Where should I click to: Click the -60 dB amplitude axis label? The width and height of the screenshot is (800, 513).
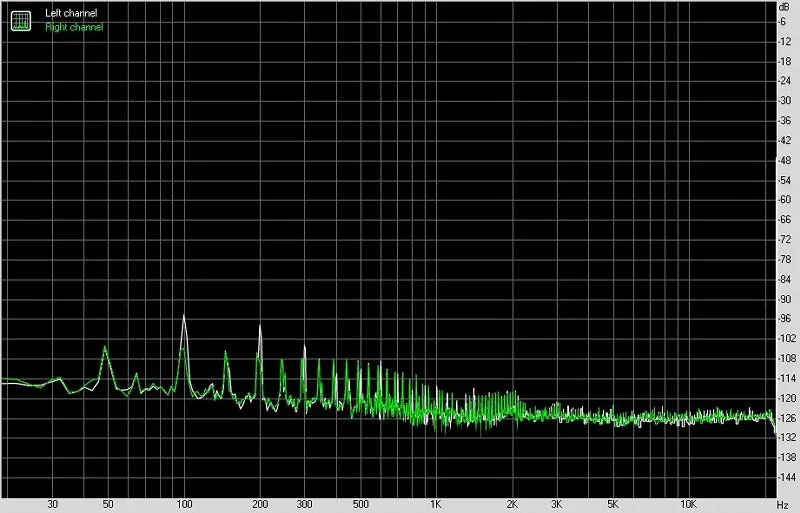784,200
